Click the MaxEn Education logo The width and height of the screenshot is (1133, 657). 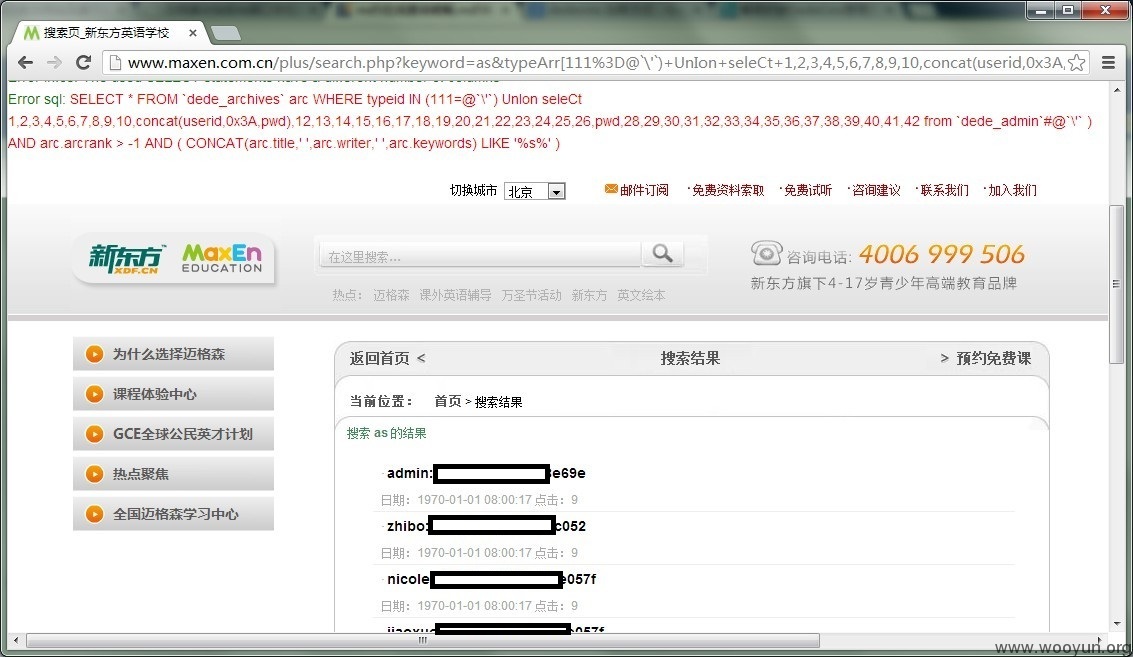pyautogui.click(x=222, y=258)
